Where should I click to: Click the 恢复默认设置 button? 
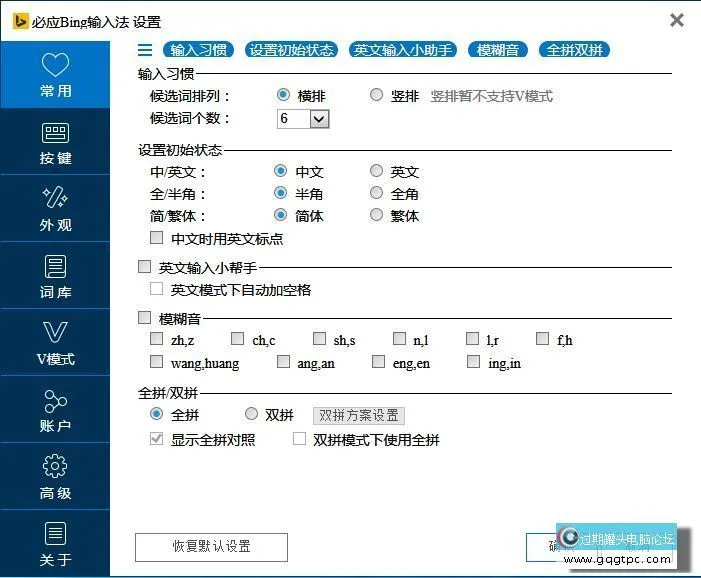(211, 546)
